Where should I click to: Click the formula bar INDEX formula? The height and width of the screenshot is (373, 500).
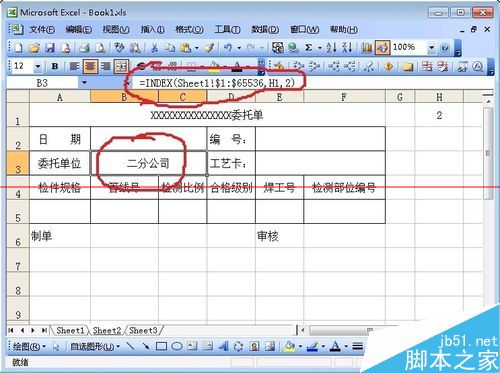[217, 83]
